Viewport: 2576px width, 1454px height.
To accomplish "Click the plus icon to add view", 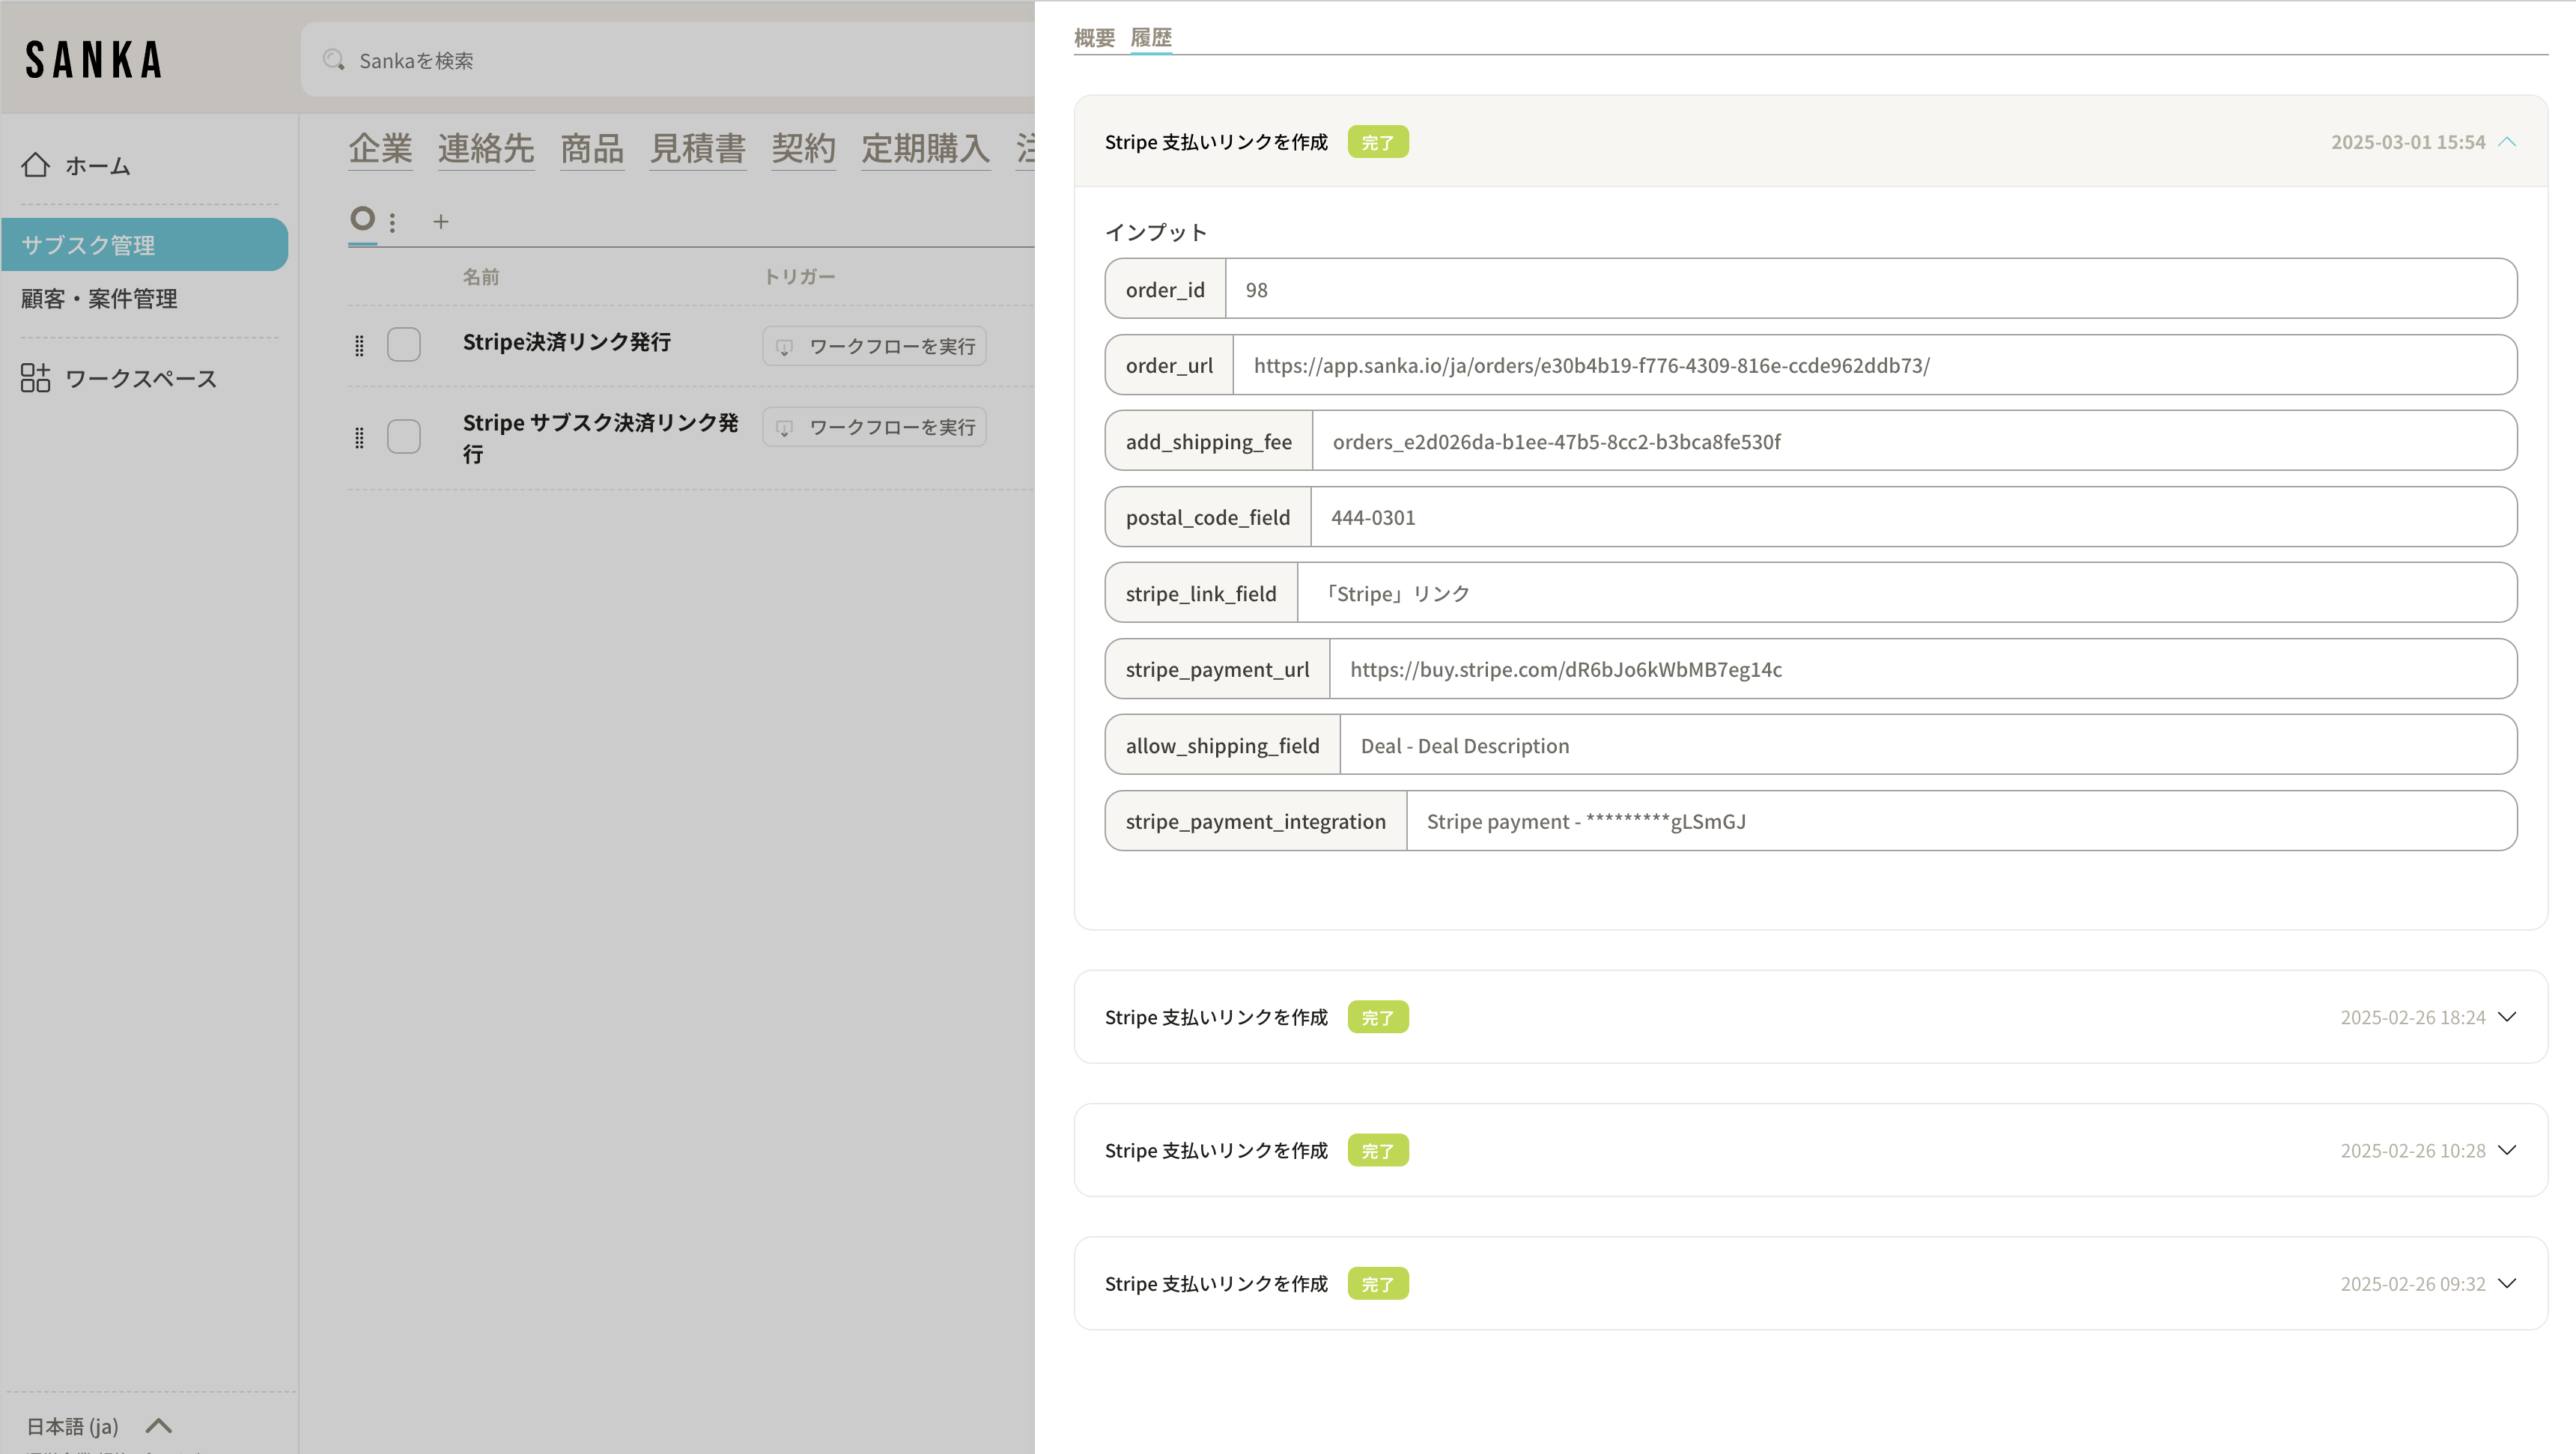I will [440, 222].
